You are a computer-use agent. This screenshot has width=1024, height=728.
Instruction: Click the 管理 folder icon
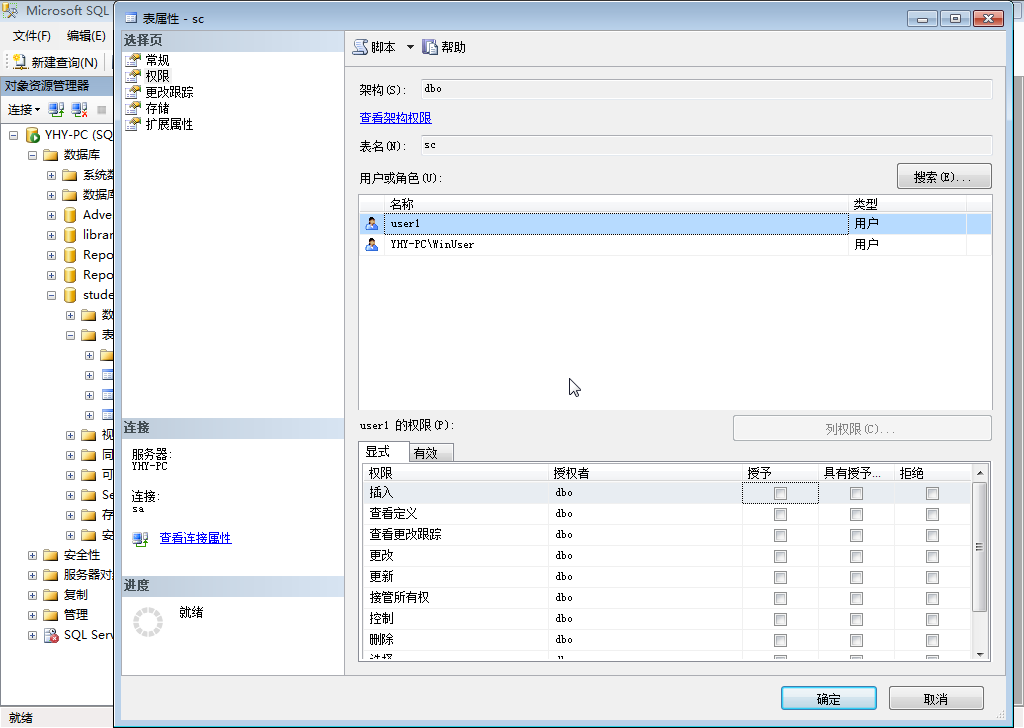coord(50,615)
